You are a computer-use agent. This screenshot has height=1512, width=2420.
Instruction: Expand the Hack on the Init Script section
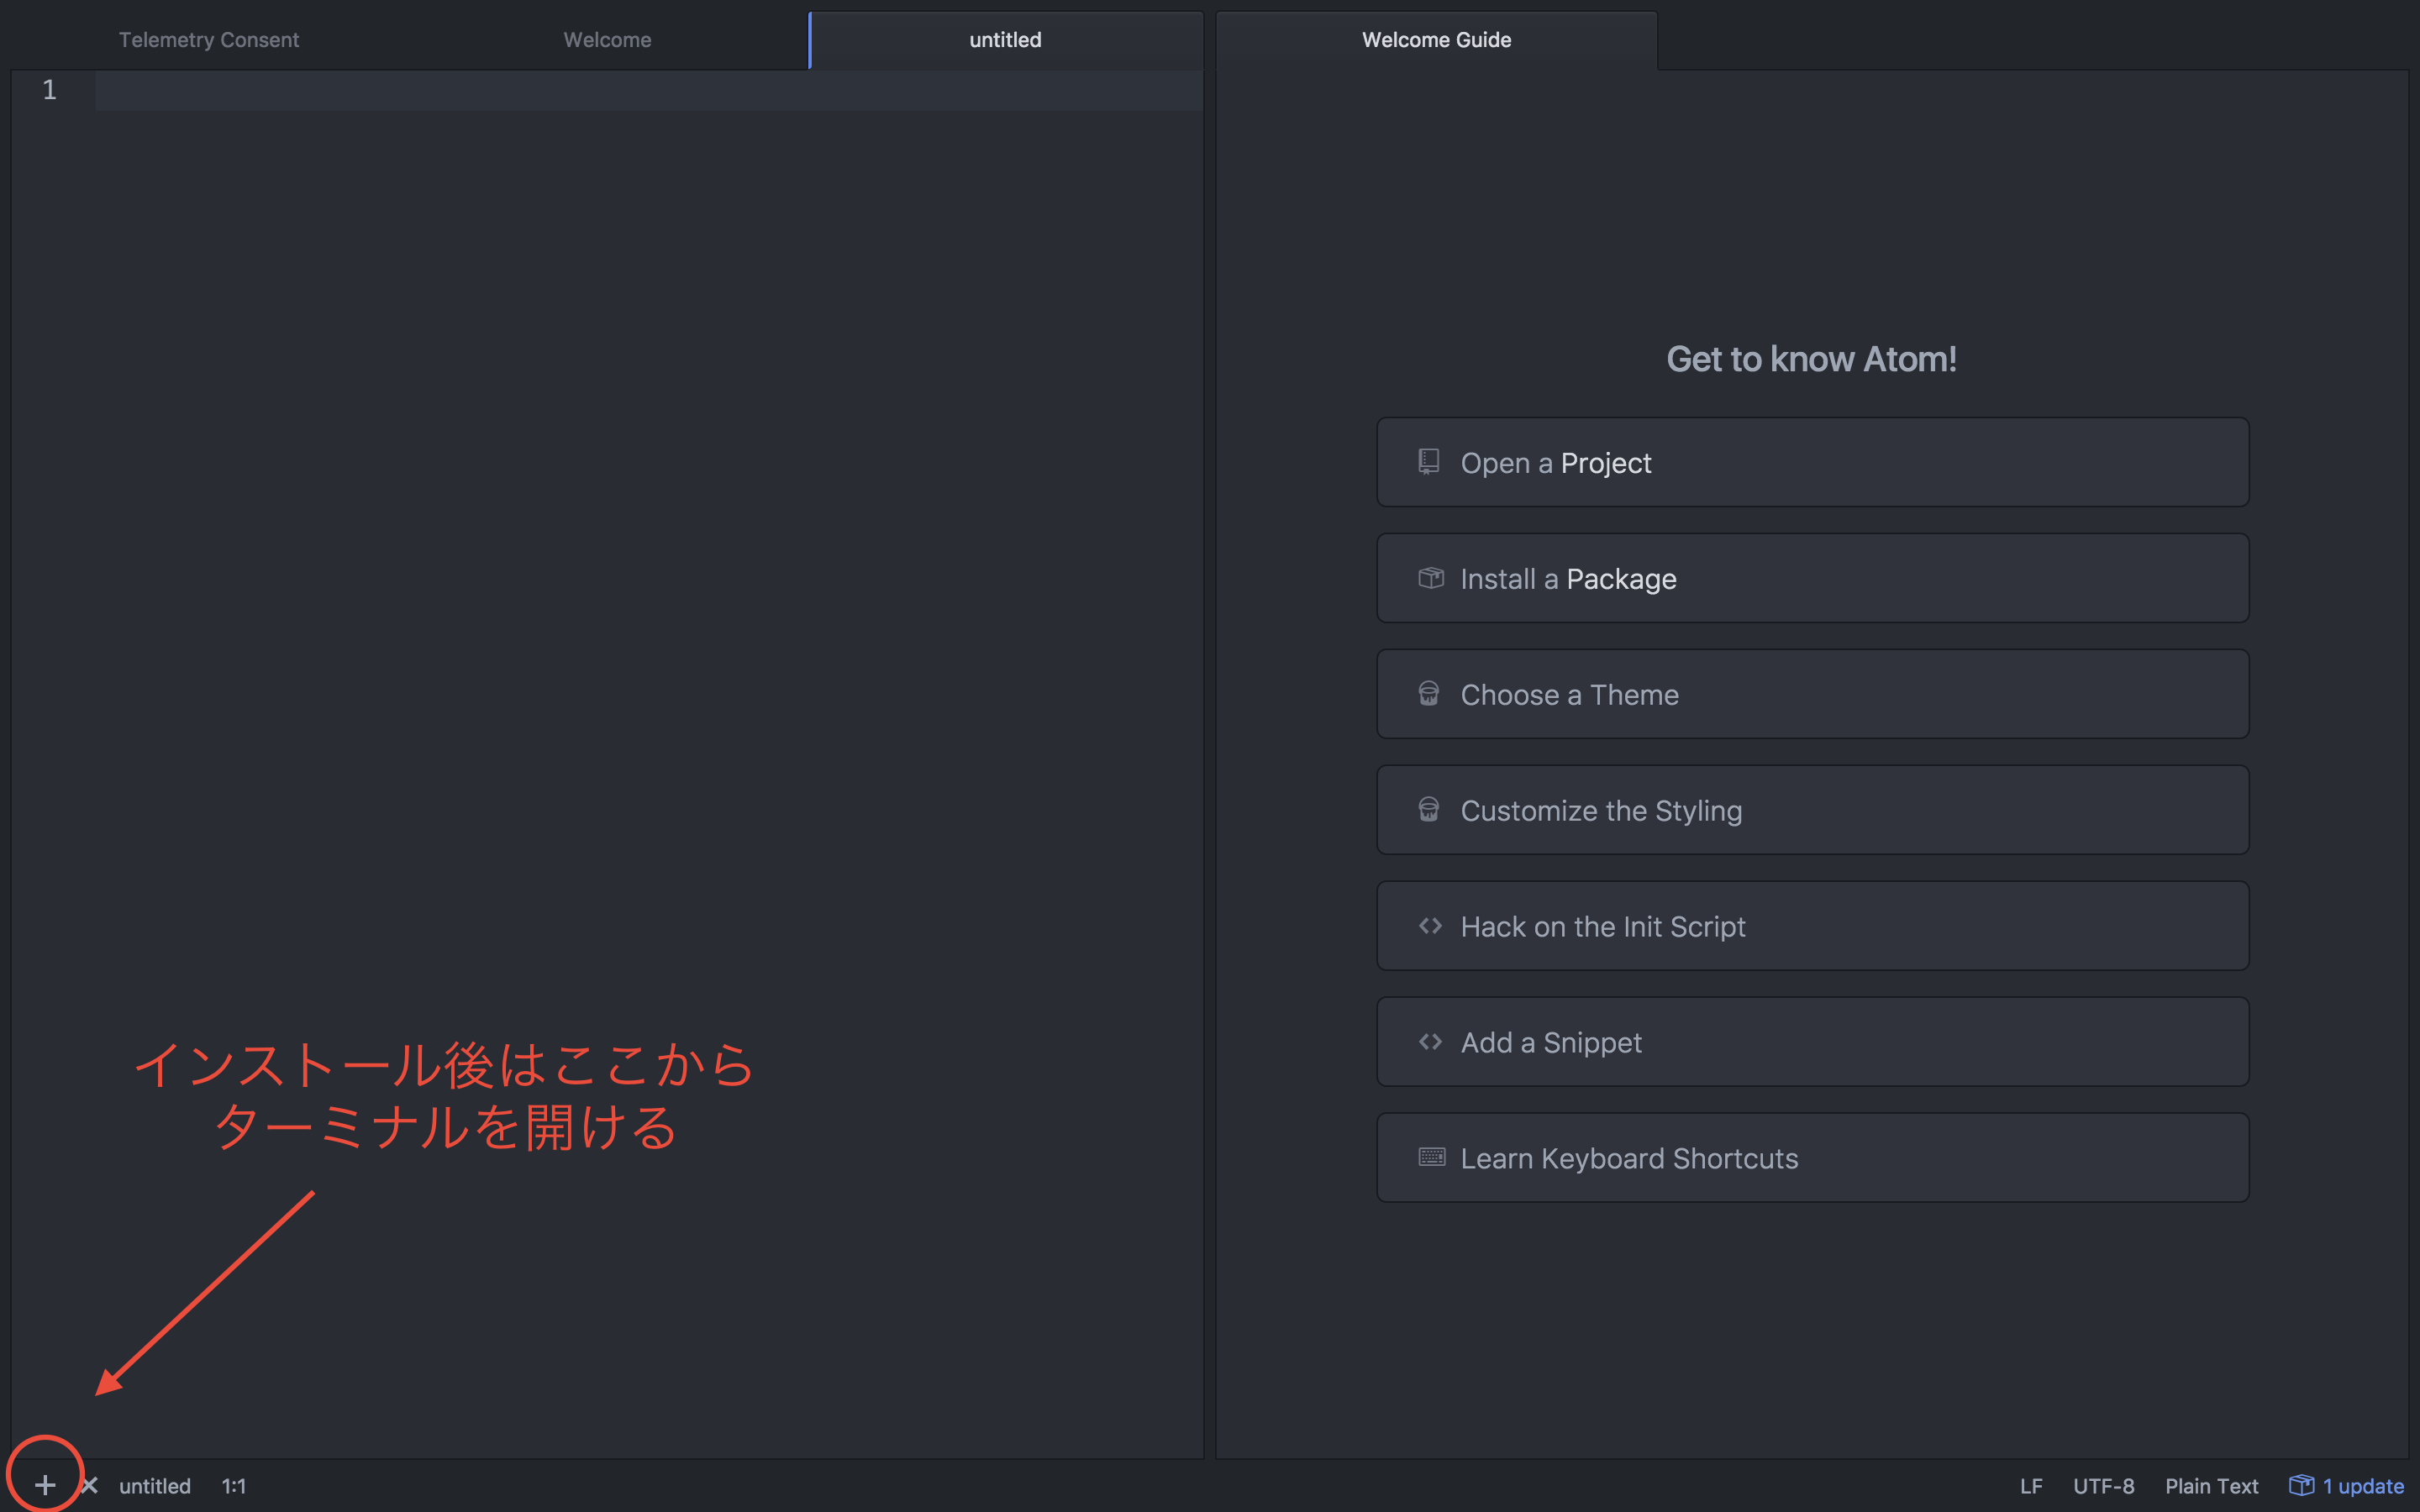1812,926
